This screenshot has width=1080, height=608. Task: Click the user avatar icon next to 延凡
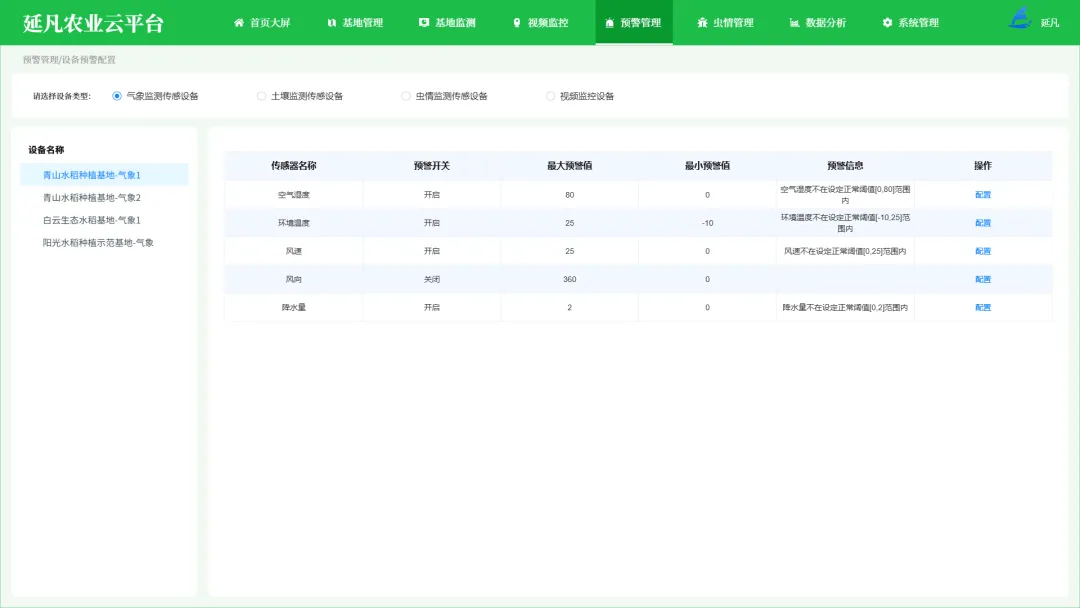point(1020,18)
